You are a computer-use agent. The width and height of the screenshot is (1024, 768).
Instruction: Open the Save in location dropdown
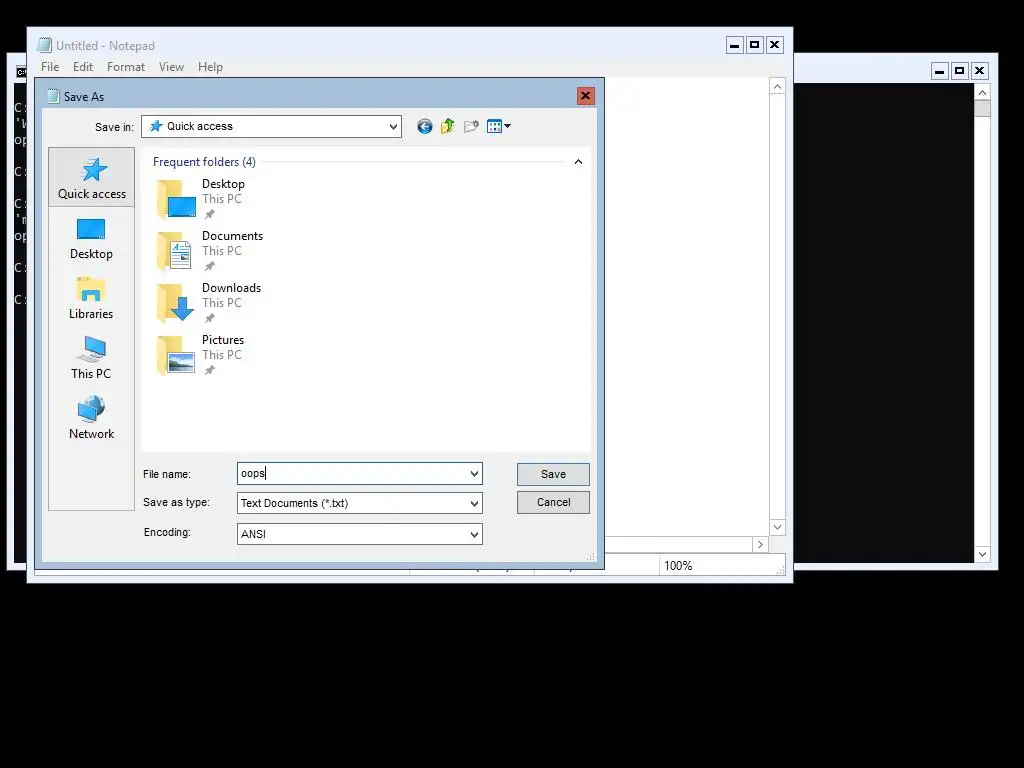coord(393,127)
